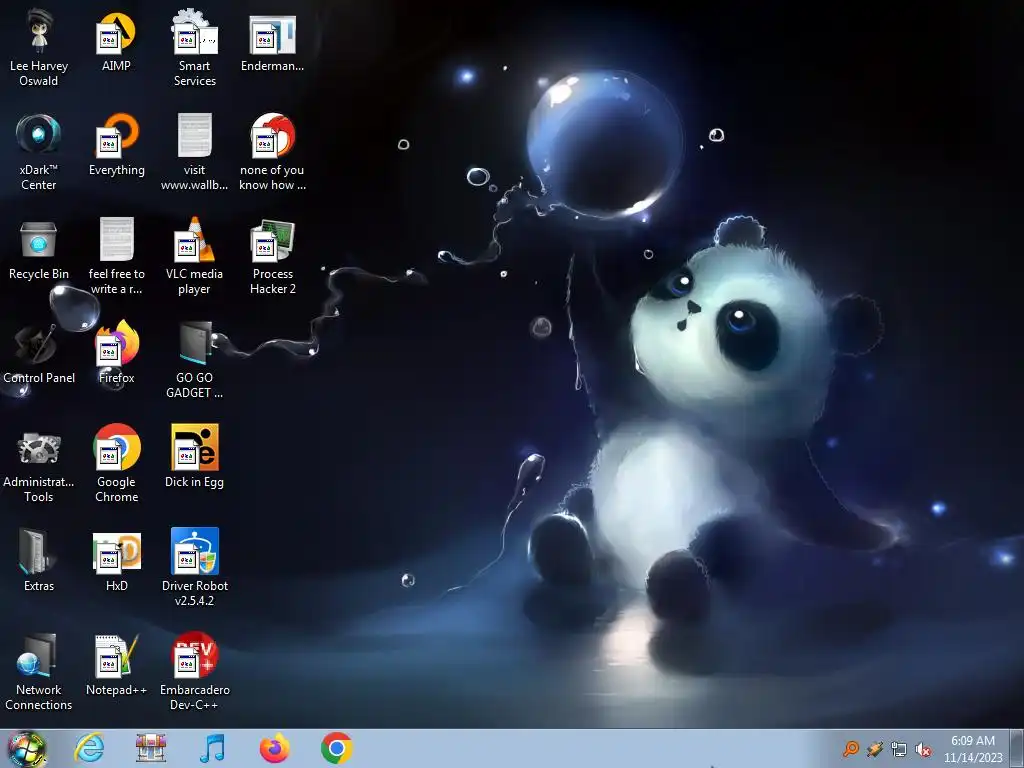The height and width of the screenshot is (768, 1024).
Task: Launch Firefox from the taskbar
Action: pos(274,748)
